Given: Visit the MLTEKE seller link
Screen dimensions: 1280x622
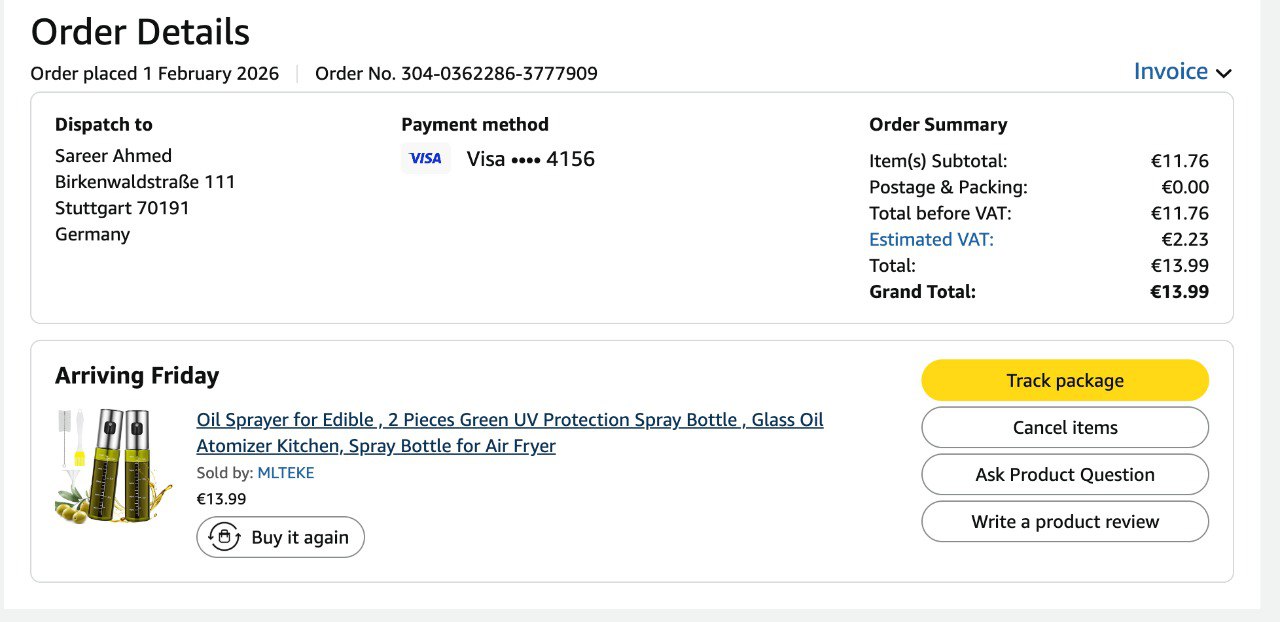Looking at the screenshot, I should click(x=286, y=473).
